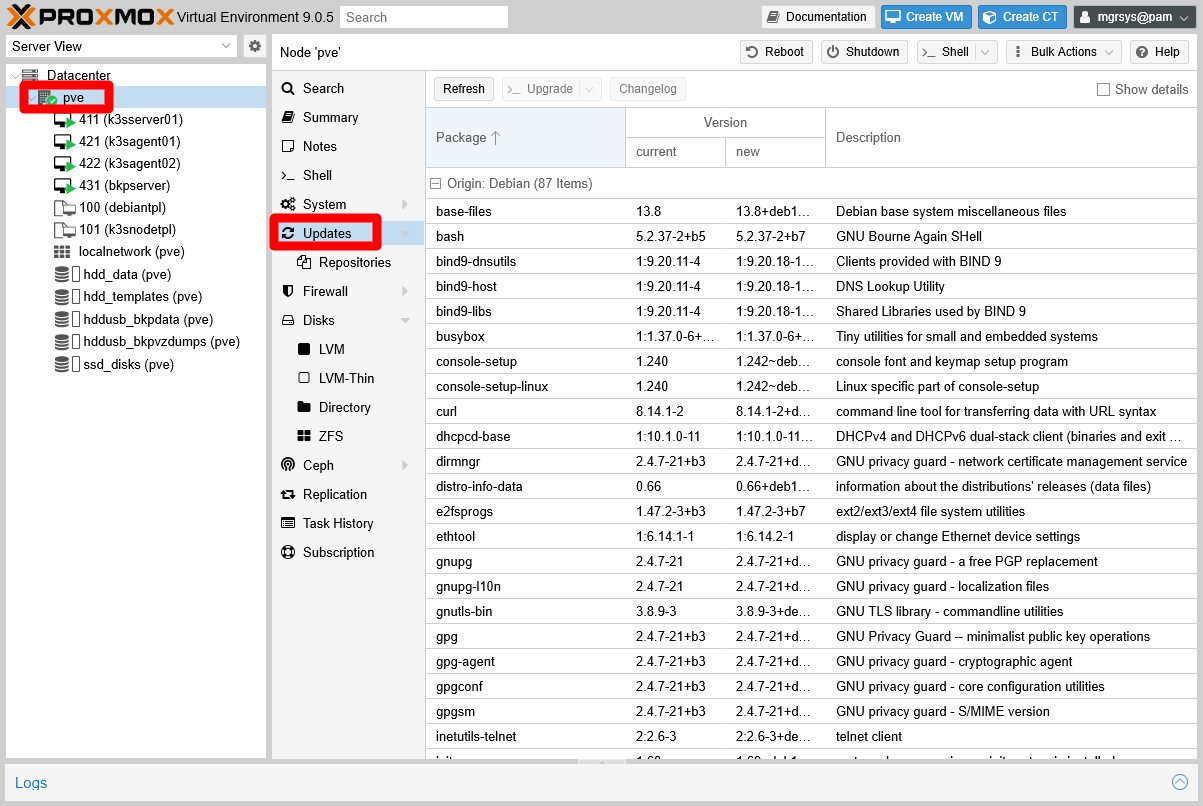Open the Bulk Actions menu

[x=1063, y=52]
